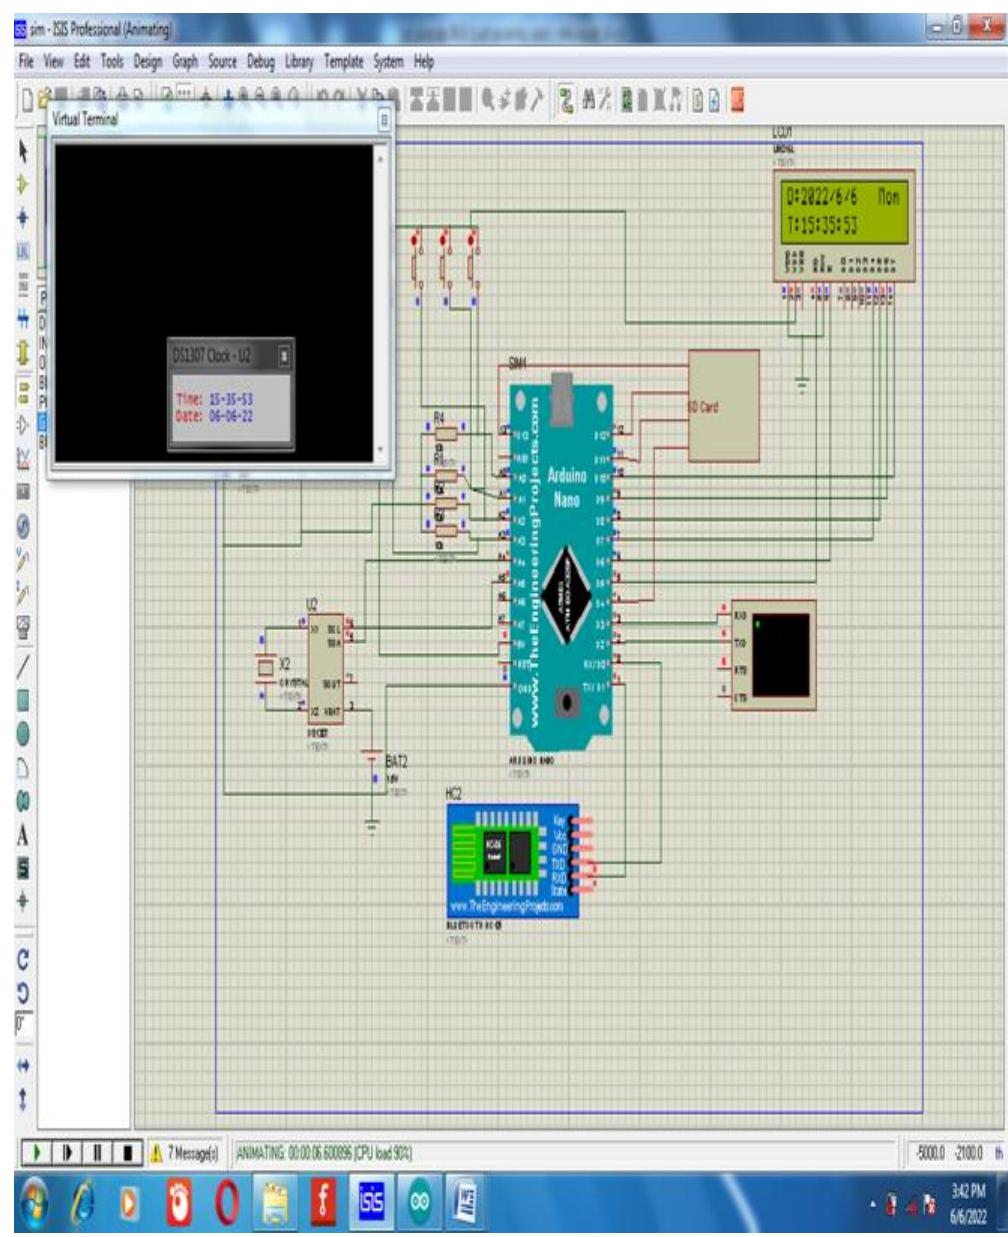The height and width of the screenshot is (1237, 1008).
Task: Open the Debug menu
Action: pos(260,62)
